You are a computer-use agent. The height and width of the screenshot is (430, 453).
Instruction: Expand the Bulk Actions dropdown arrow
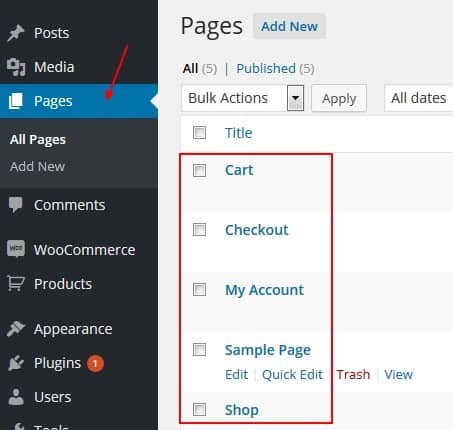tap(295, 98)
